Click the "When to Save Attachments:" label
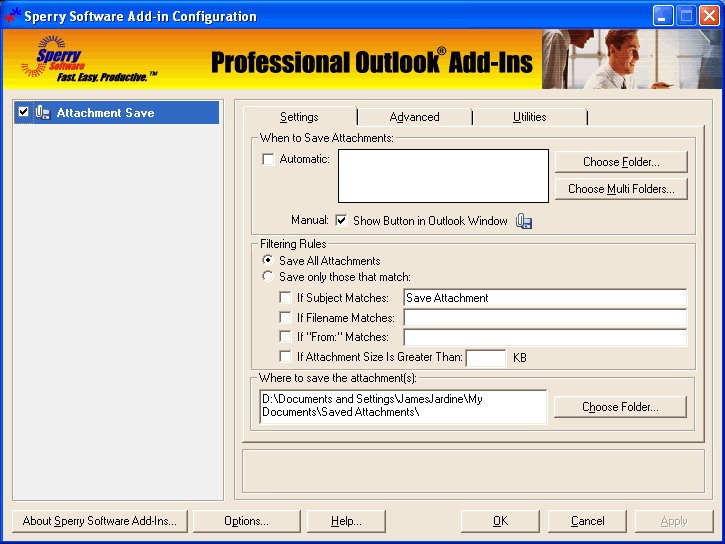This screenshot has width=725, height=544. (326, 138)
